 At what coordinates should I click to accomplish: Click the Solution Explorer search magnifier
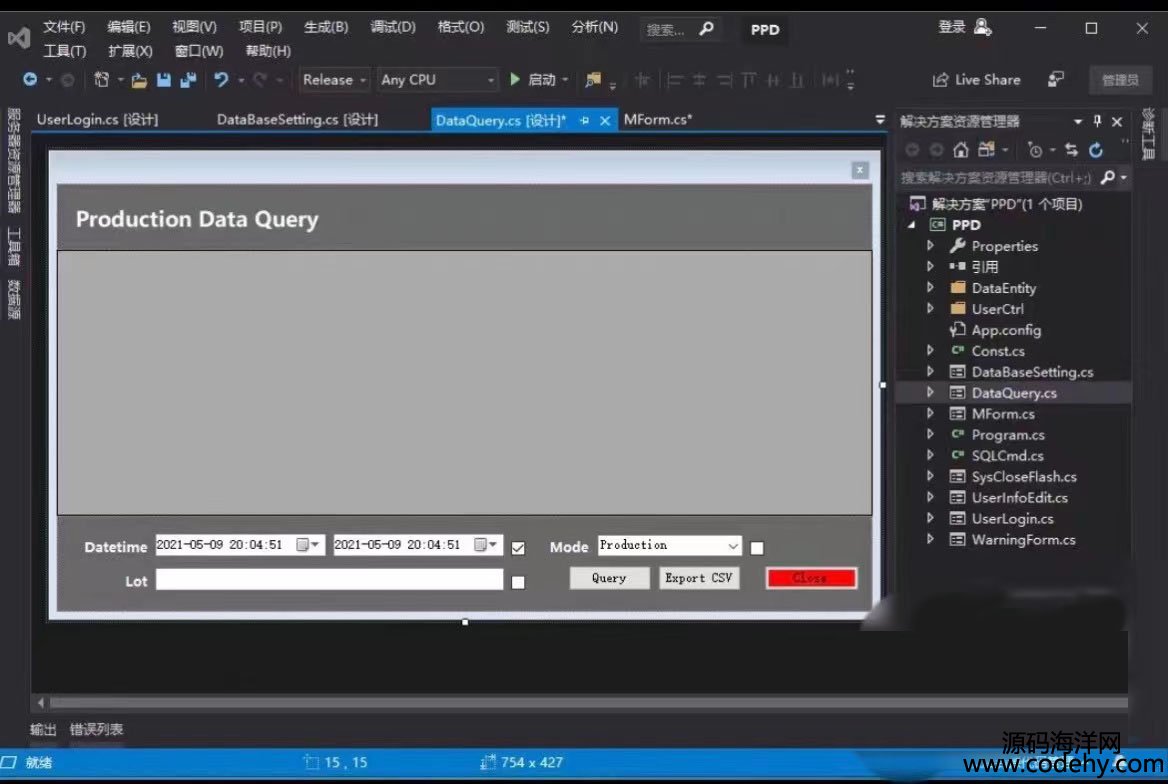pyautogui.click(x=1108, y=177)
